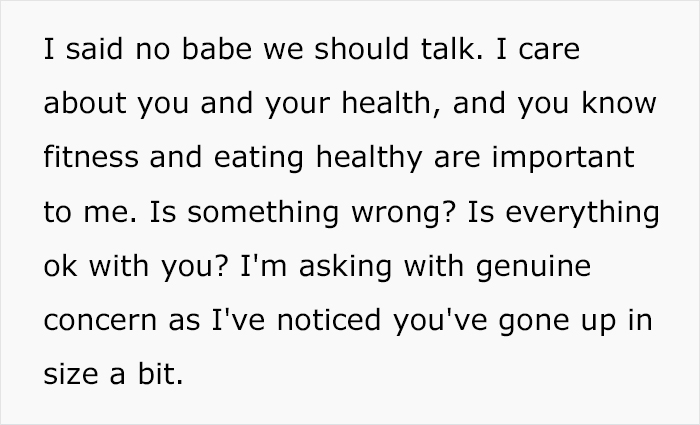Click the word "noticed" in sixth line

[329, 320]
